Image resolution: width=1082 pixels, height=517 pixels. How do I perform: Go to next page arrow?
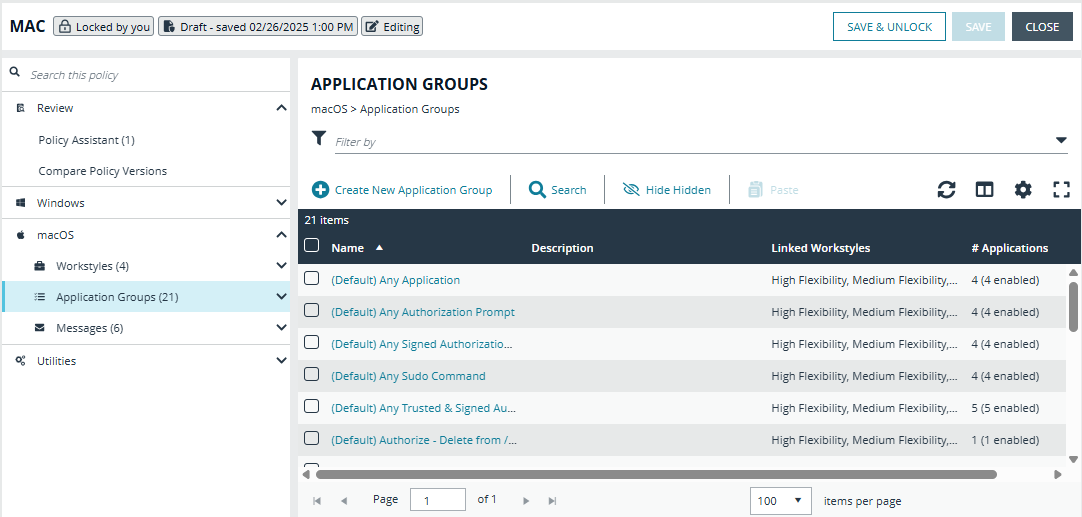(526, 501)
